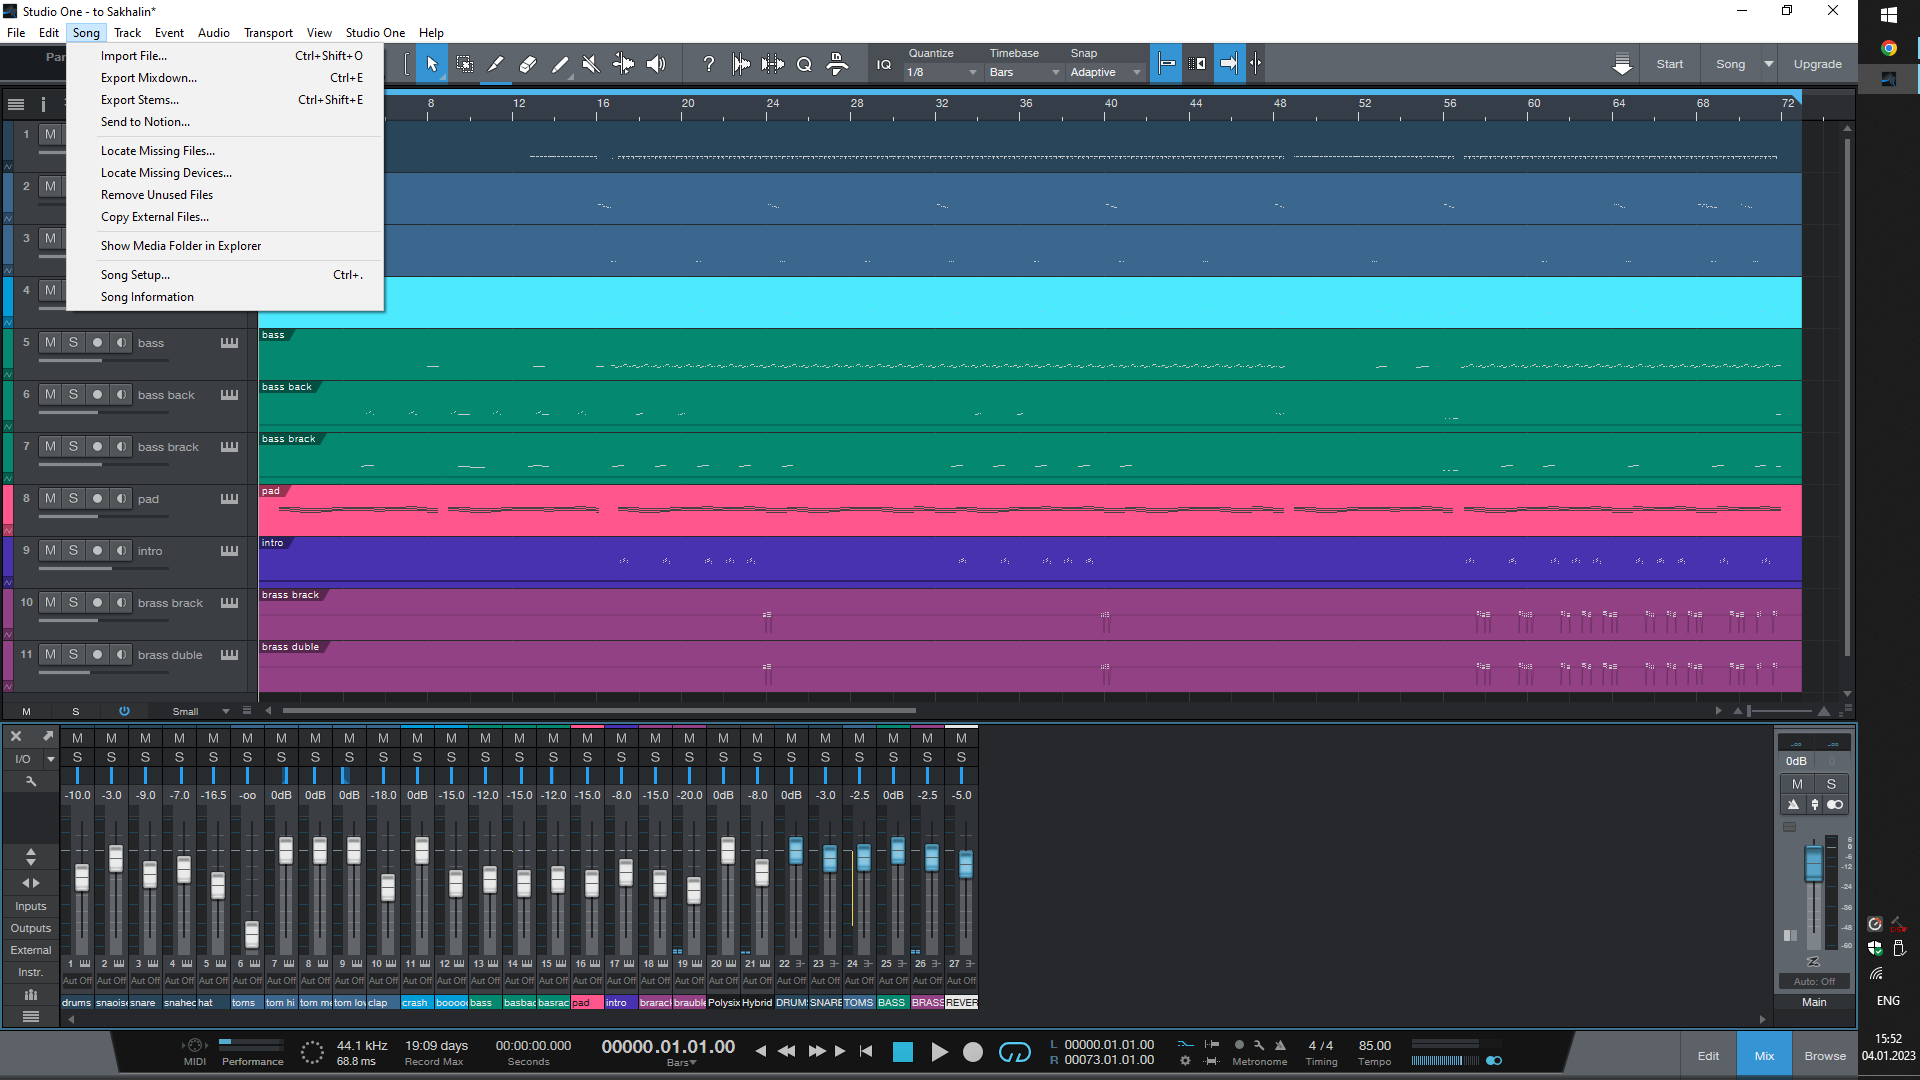Select the Mute tool
The width and height of the screenshot is (1920, 1080).
[x=591, y=64]
